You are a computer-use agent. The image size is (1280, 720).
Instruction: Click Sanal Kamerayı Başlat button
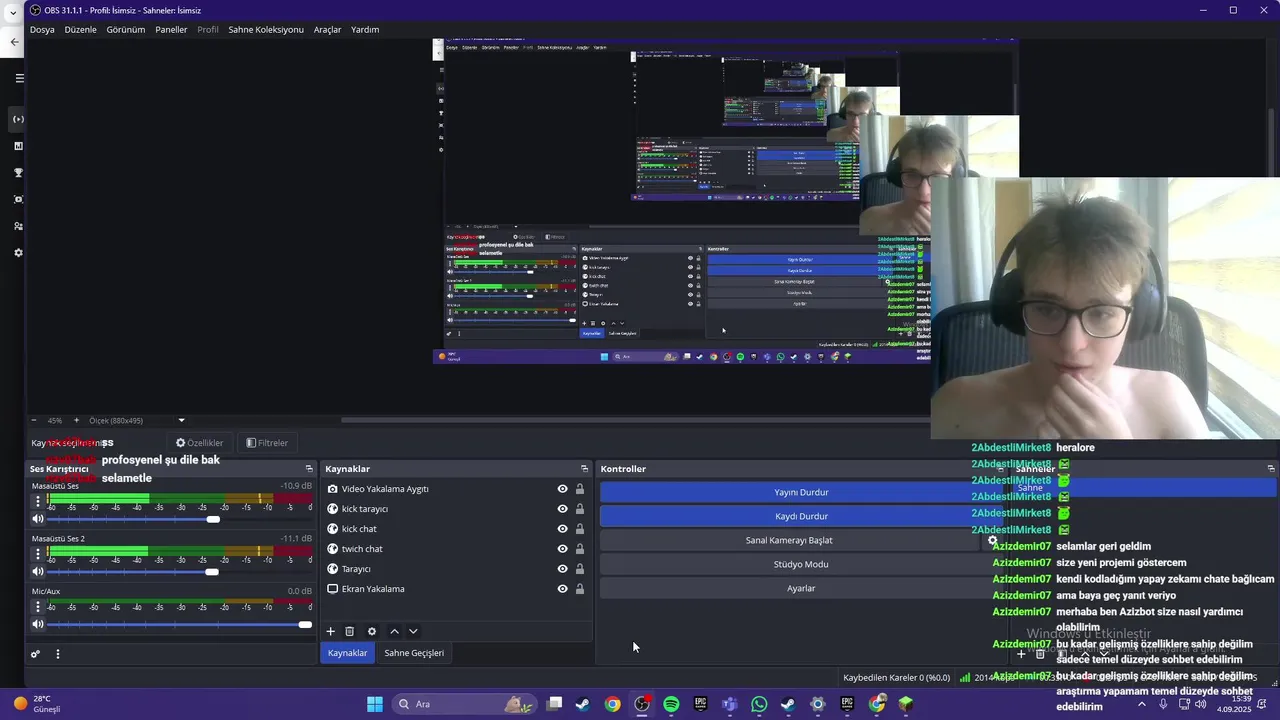coord(789,540)
